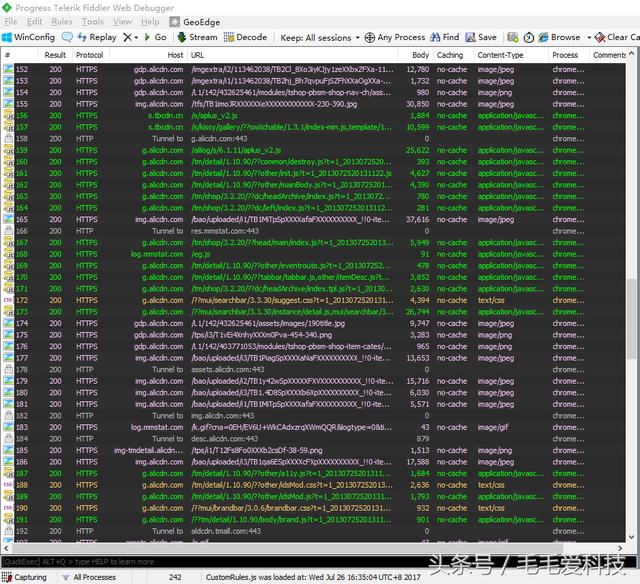The height and width of the screenshot is (584, 640).
Task: Open the Remove sessions dropdown arrow
Action: 136,38
